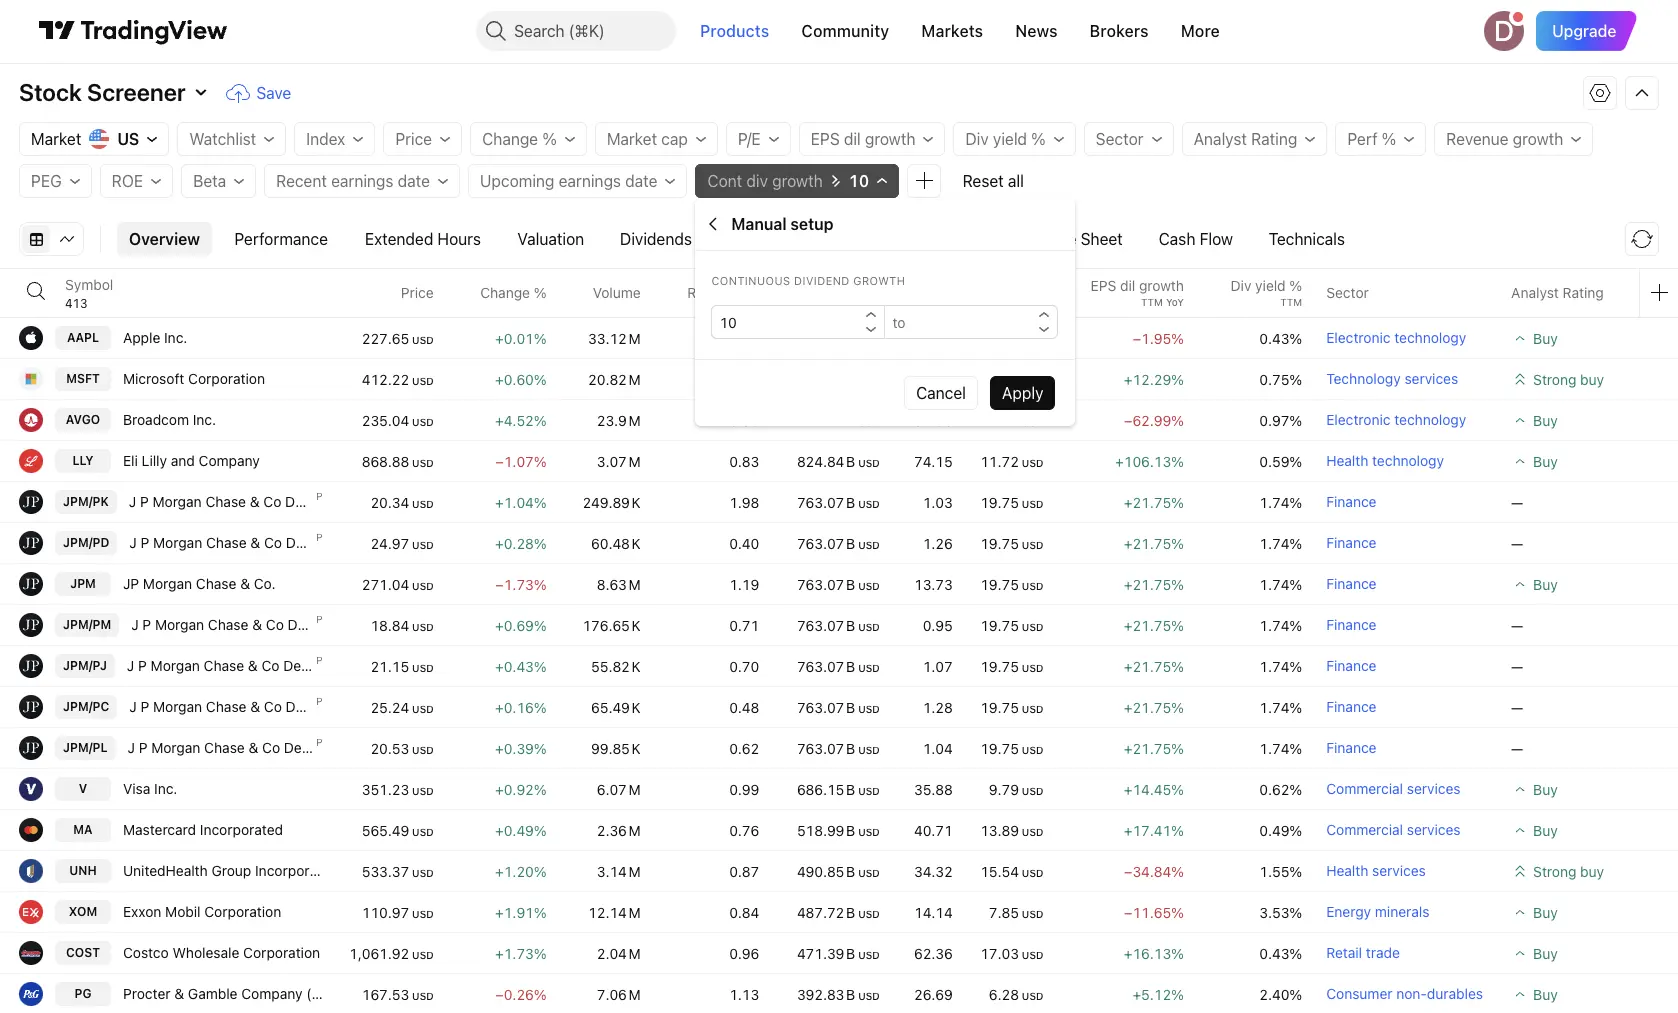Expand the Sector filter dropdown
The image size is (1678, 1013).
1128,139
